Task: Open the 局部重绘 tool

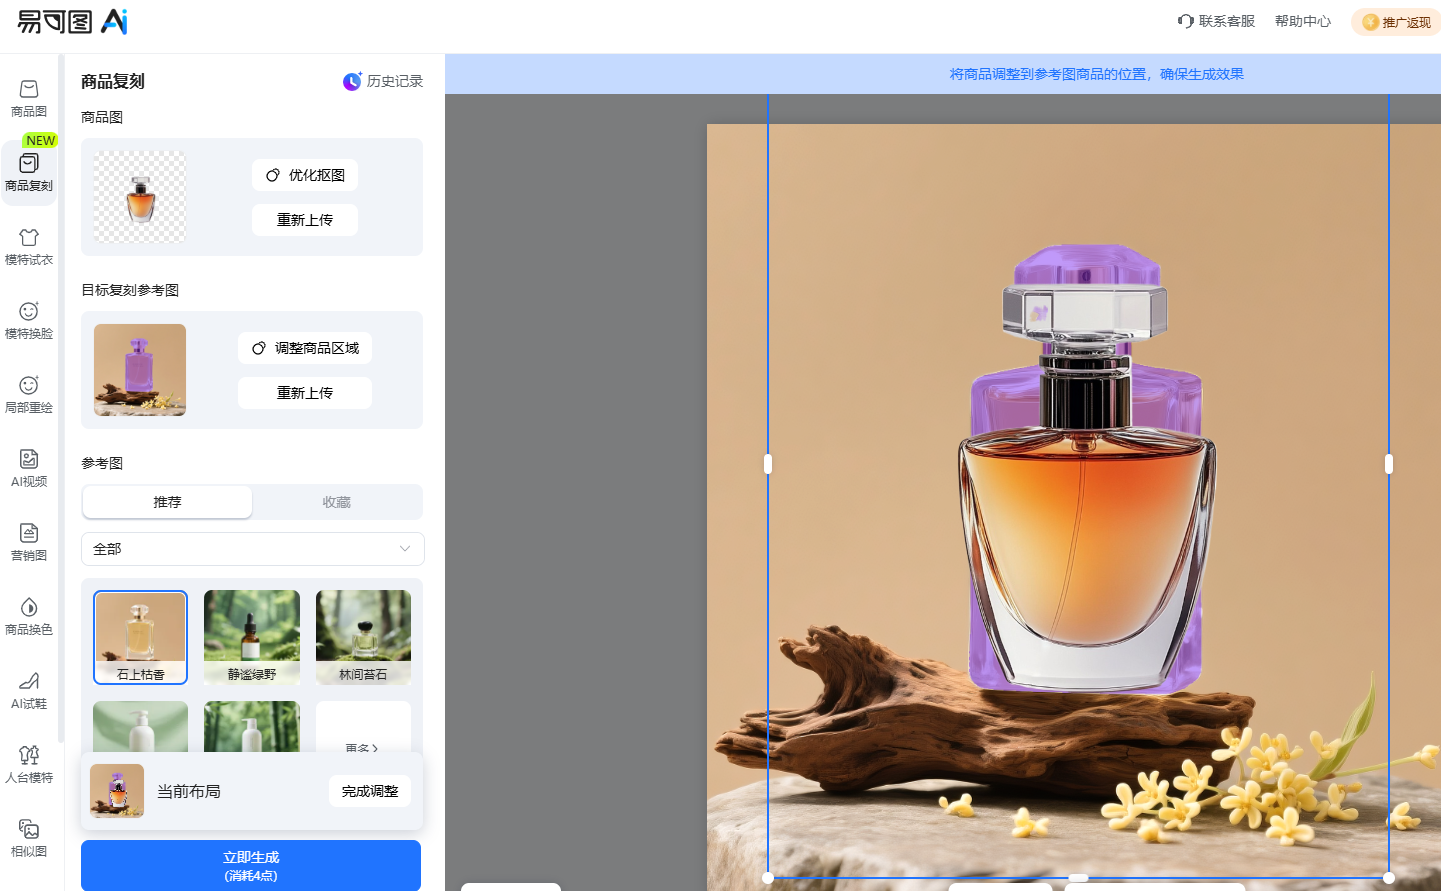Action: 29,394
